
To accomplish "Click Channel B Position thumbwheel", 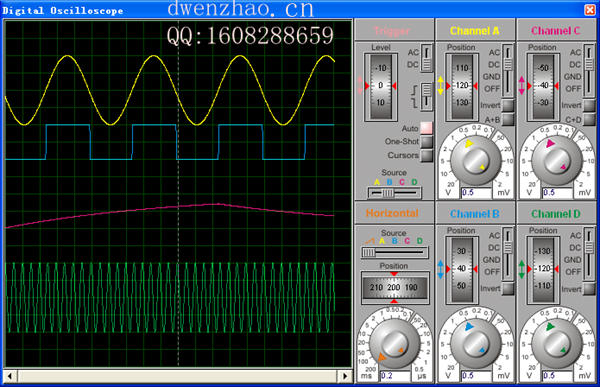I will (x=462, y=269).
